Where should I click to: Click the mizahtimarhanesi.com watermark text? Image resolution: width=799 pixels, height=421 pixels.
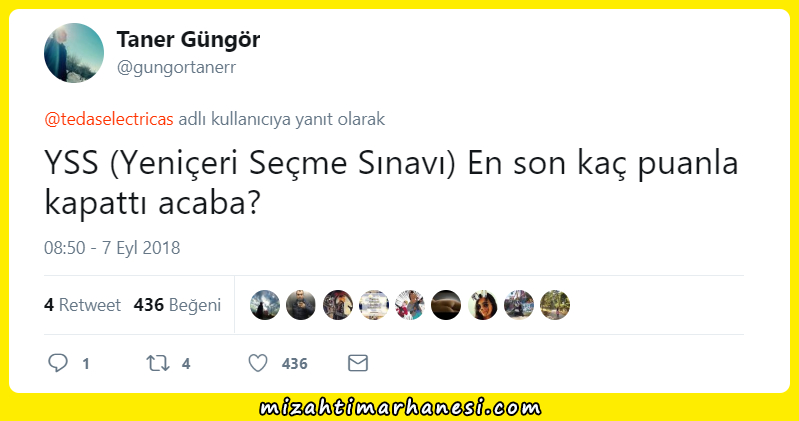401,408
